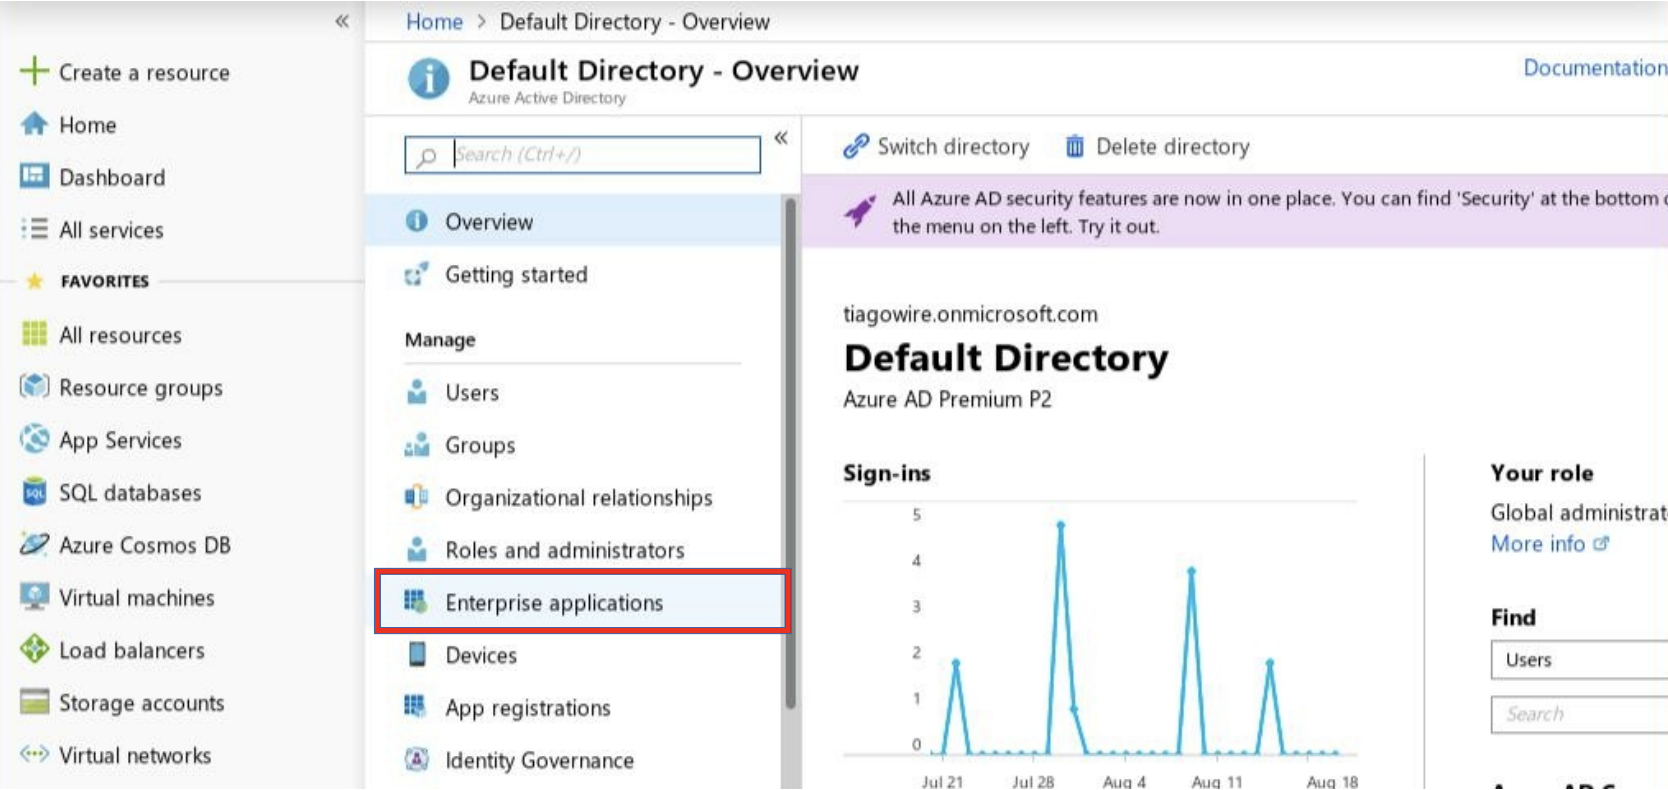Click the Virtual machines monitor icon
This screenshot has width=1668, height=790.
pyautogui.click(x=34, y=597)
